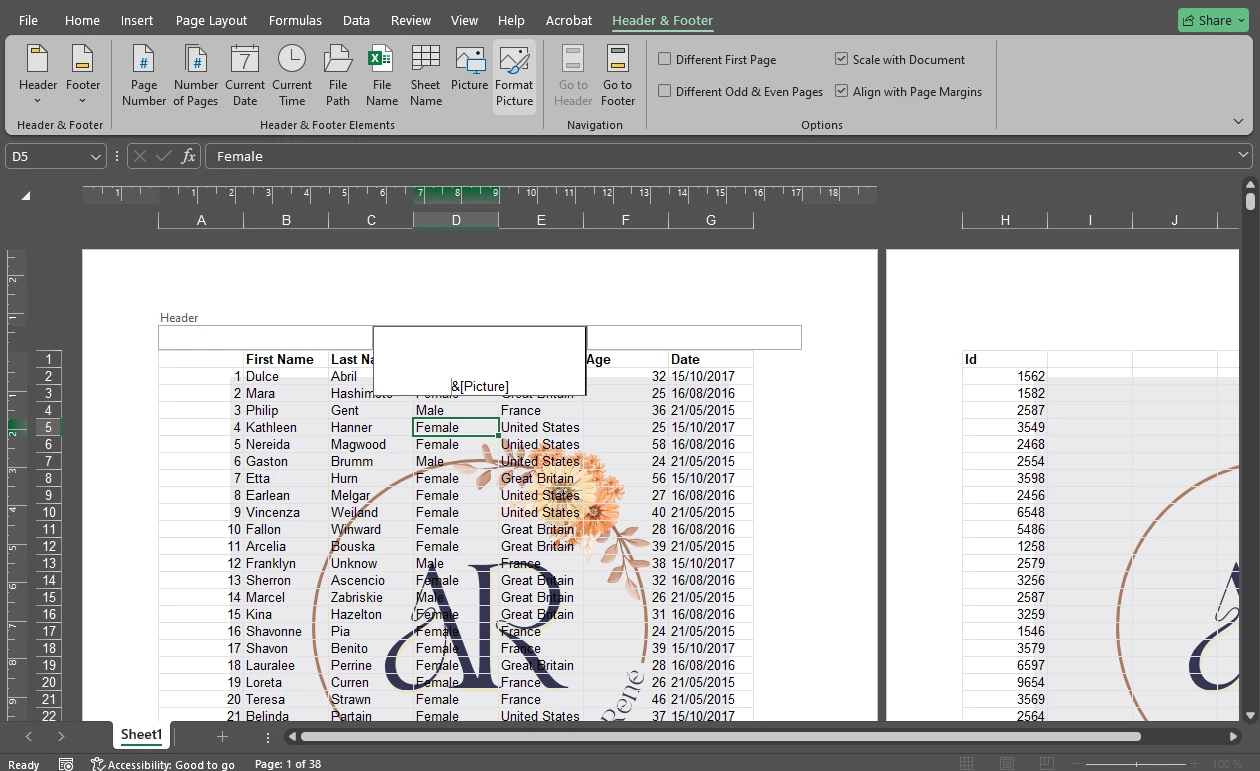Switch to the Insert tab

tap(137, 20)
